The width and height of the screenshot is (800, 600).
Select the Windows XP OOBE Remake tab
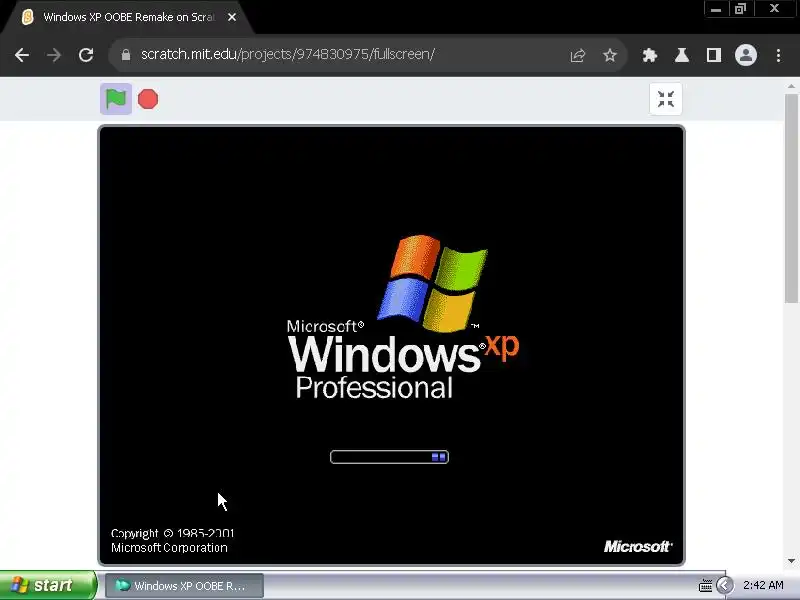(x=128, y=17)
